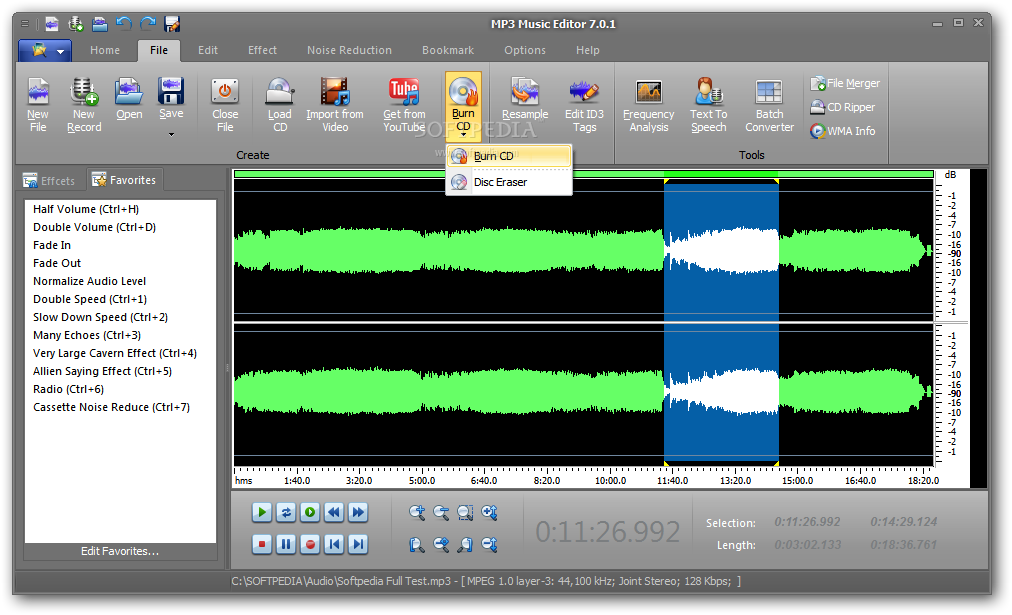Open the File Merger tool
This screenshot has width=1012, height=615.
(x=845, y=83)
